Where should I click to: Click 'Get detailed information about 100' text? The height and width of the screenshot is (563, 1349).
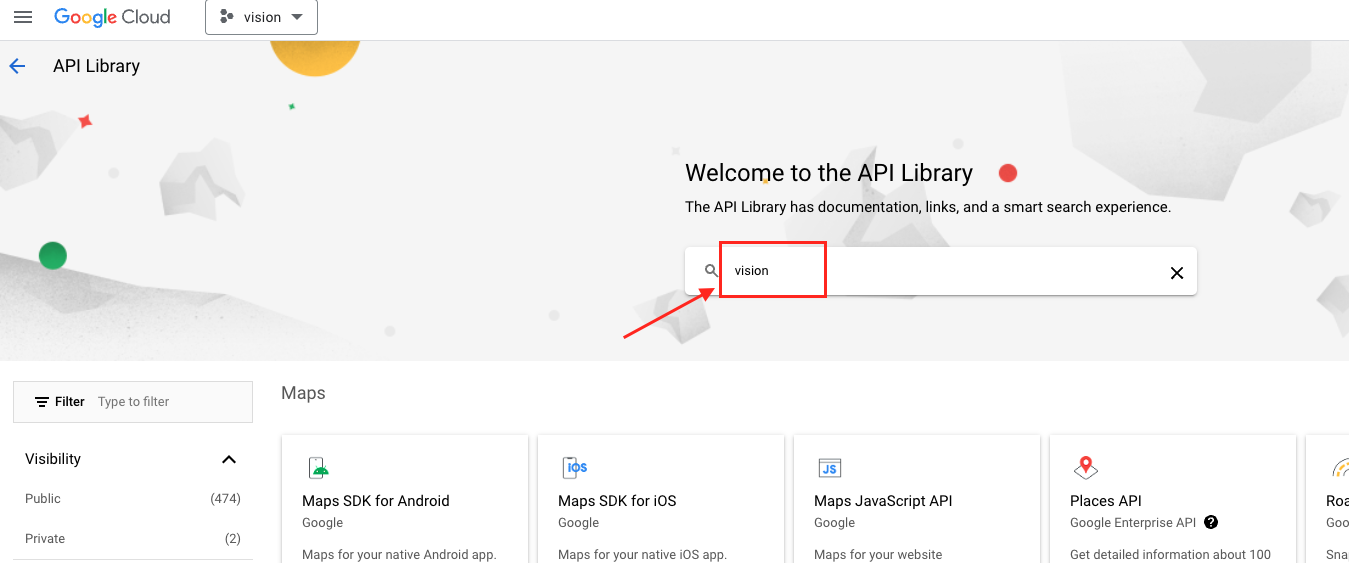(1170, 554)
